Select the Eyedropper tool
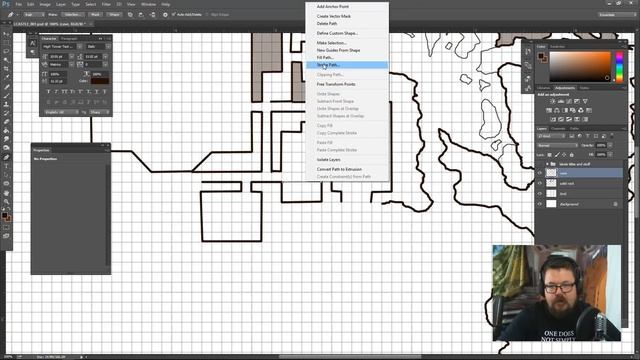The image size is (640, 360). (6, 77)
